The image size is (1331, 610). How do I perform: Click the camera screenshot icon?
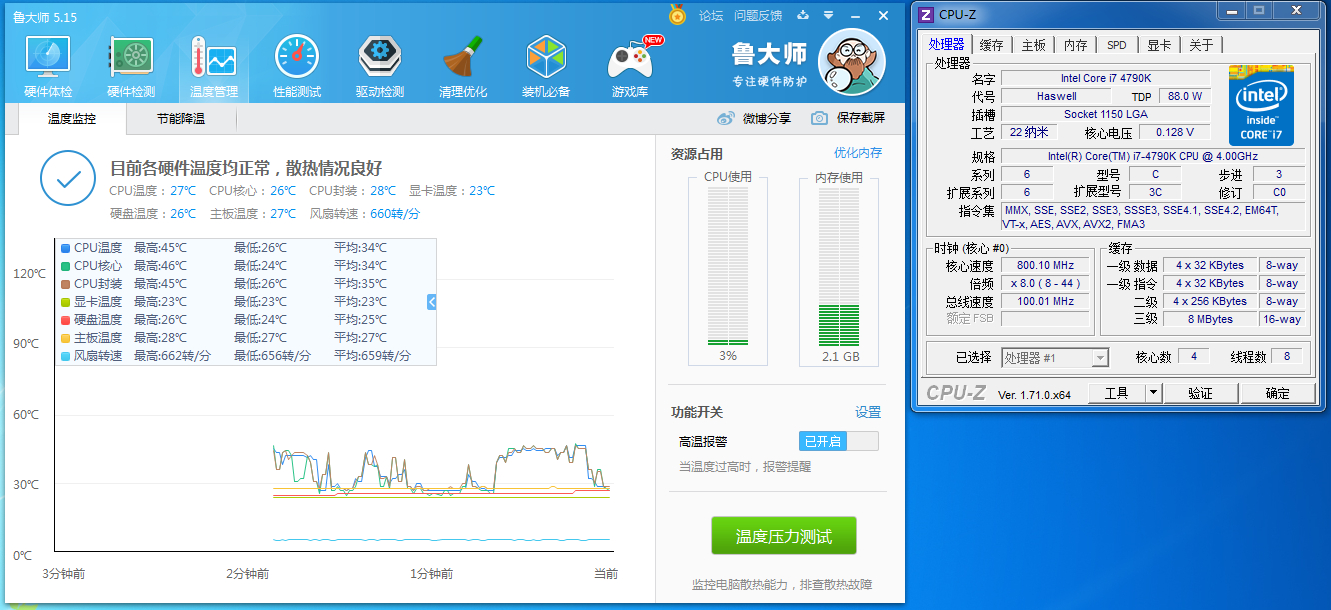pos(820,118)
